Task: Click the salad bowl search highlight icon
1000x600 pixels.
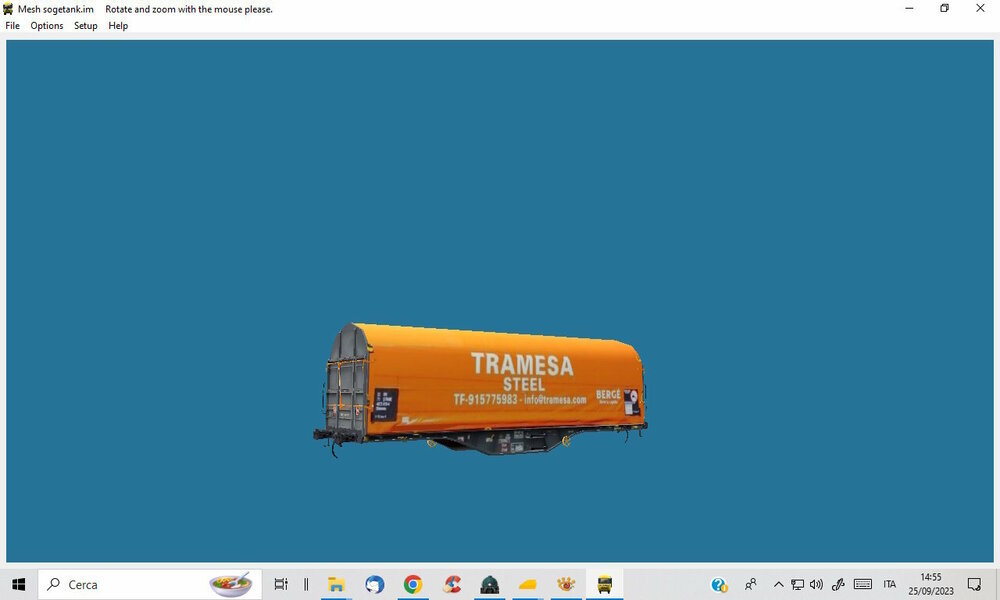Action: click(231, 584)
